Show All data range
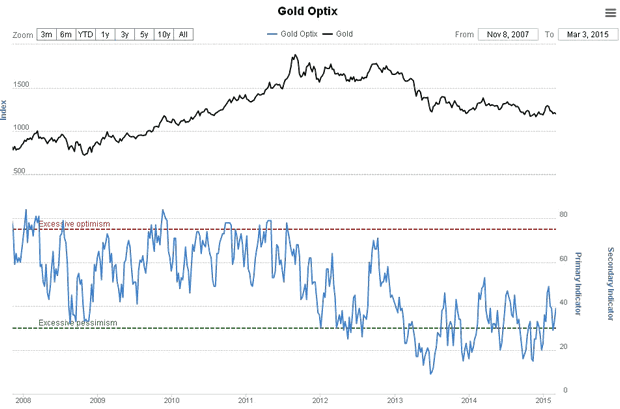The height and width of the screenshot is (409, 620). [183, 34]
